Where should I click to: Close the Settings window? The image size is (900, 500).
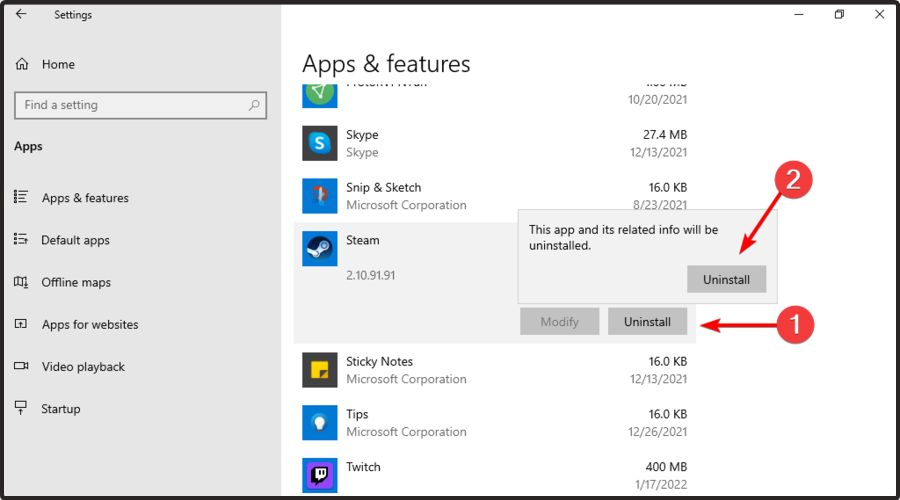pyautogui.click(x=879, y=14)
